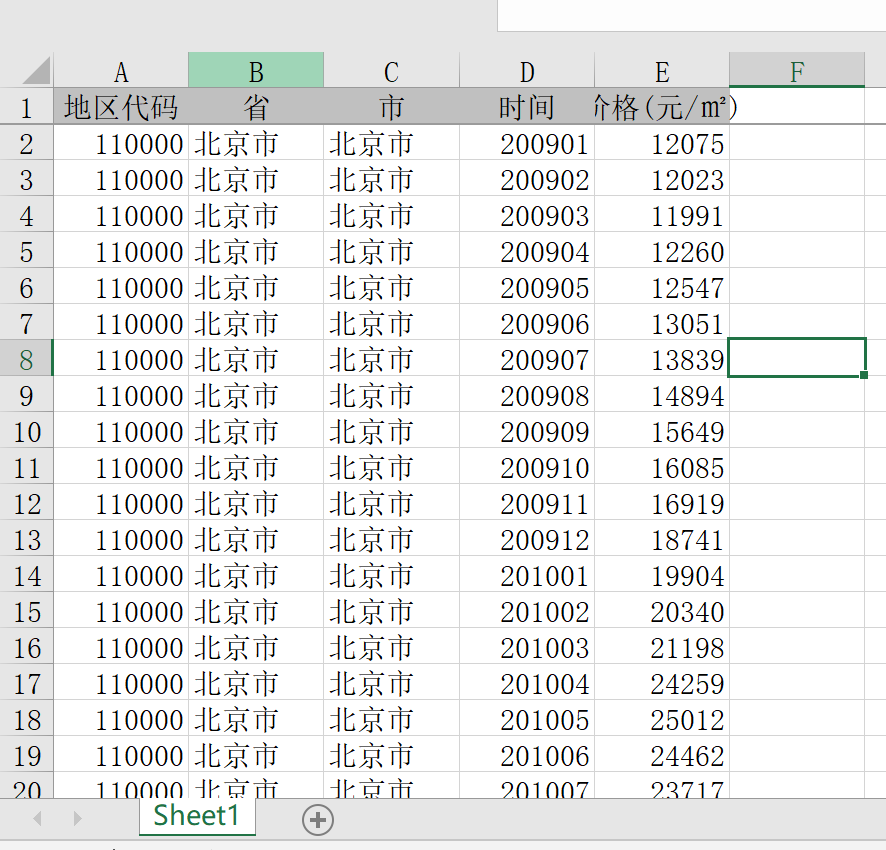Select column B header
886x850 pixels.
tap(256, 71)
